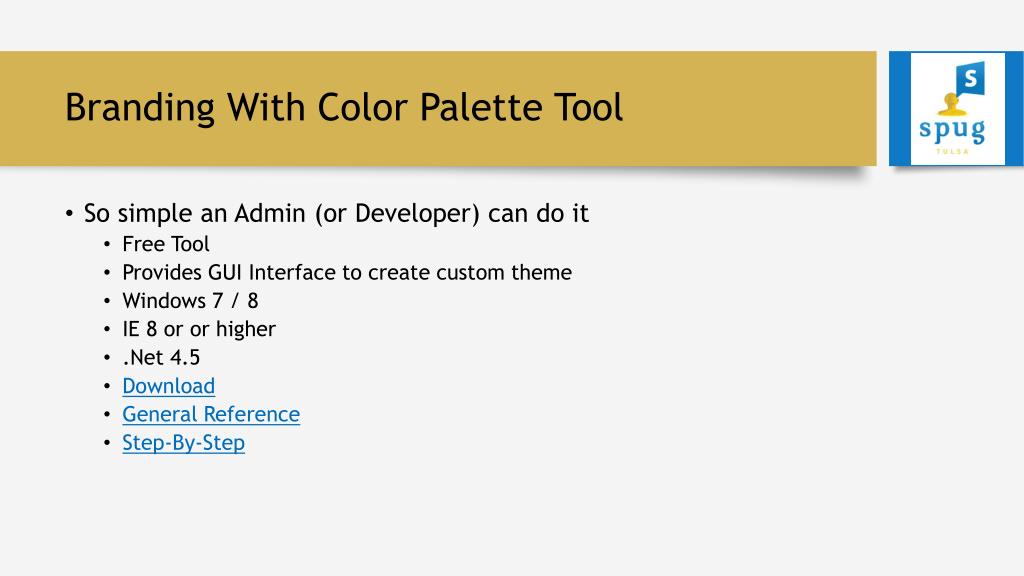Click the 'IE 8 or or higher' line
Screen dimensions: 1024x576
199,329
